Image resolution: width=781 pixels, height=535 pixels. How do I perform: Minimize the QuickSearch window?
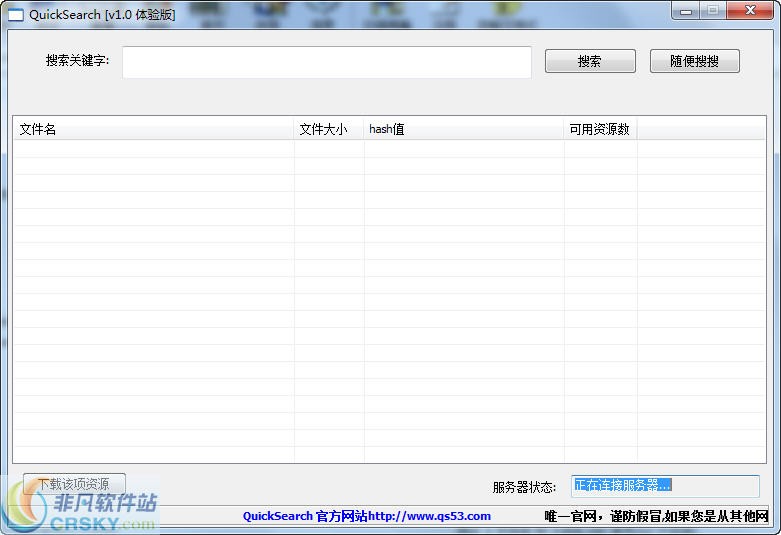pos(686,11)
